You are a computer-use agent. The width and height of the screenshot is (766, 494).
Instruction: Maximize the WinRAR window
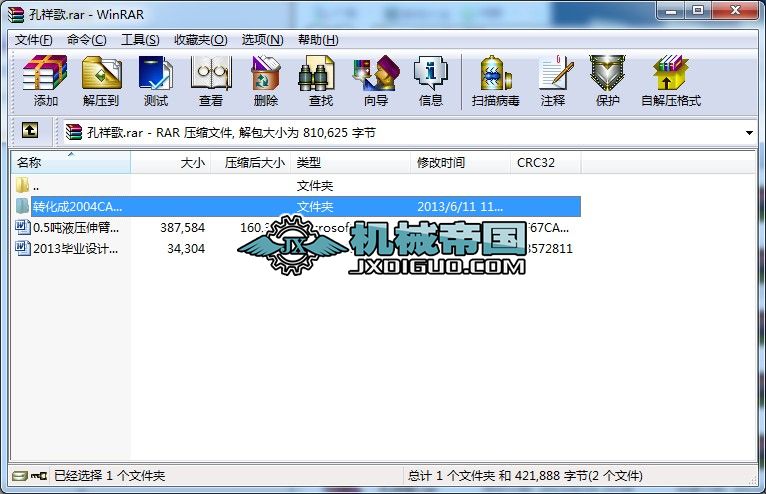[x=698, y=10]
